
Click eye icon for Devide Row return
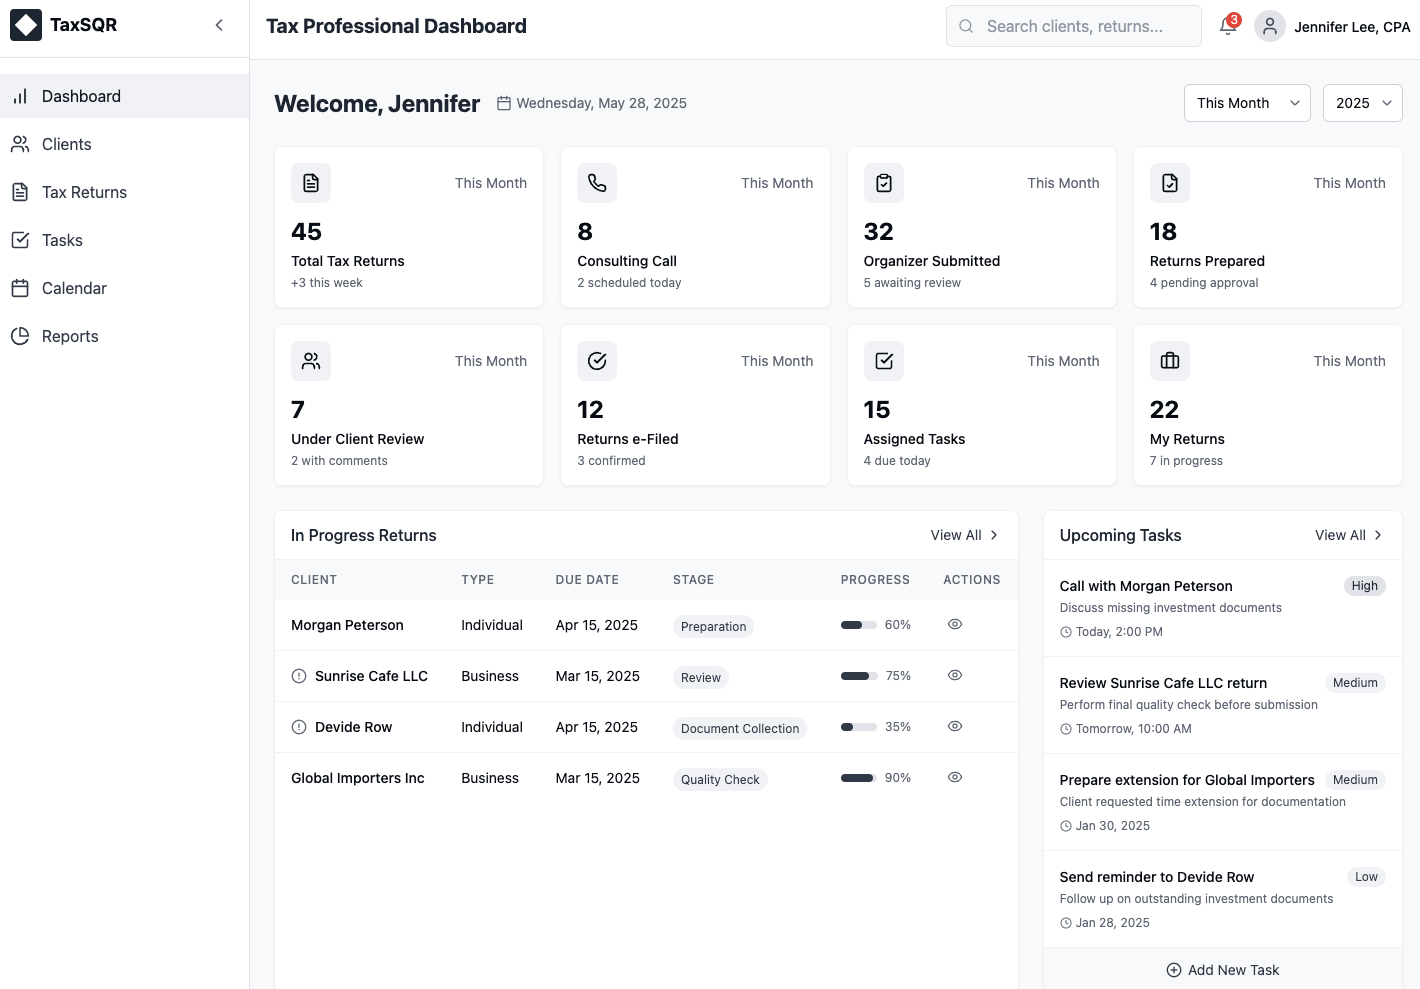click(x=955, y=726)
